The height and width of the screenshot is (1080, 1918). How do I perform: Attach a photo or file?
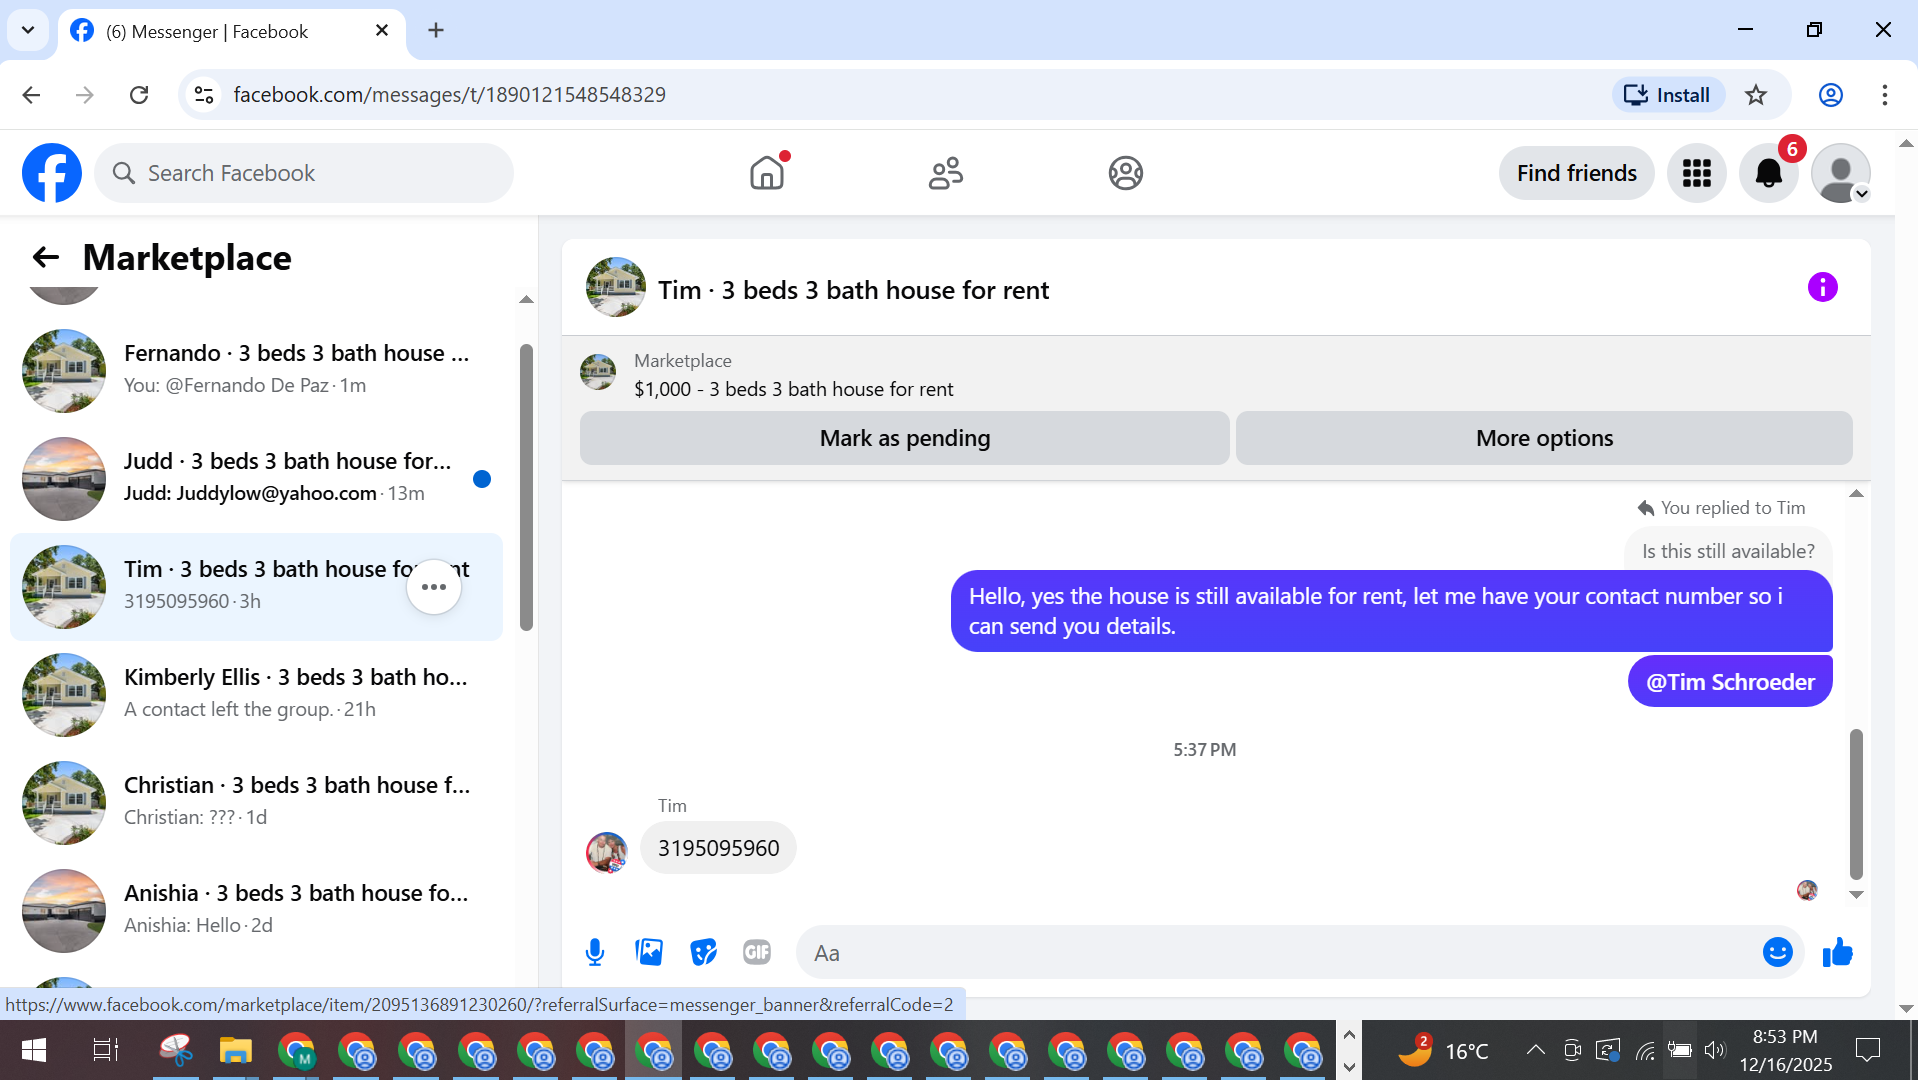(649, 953)
